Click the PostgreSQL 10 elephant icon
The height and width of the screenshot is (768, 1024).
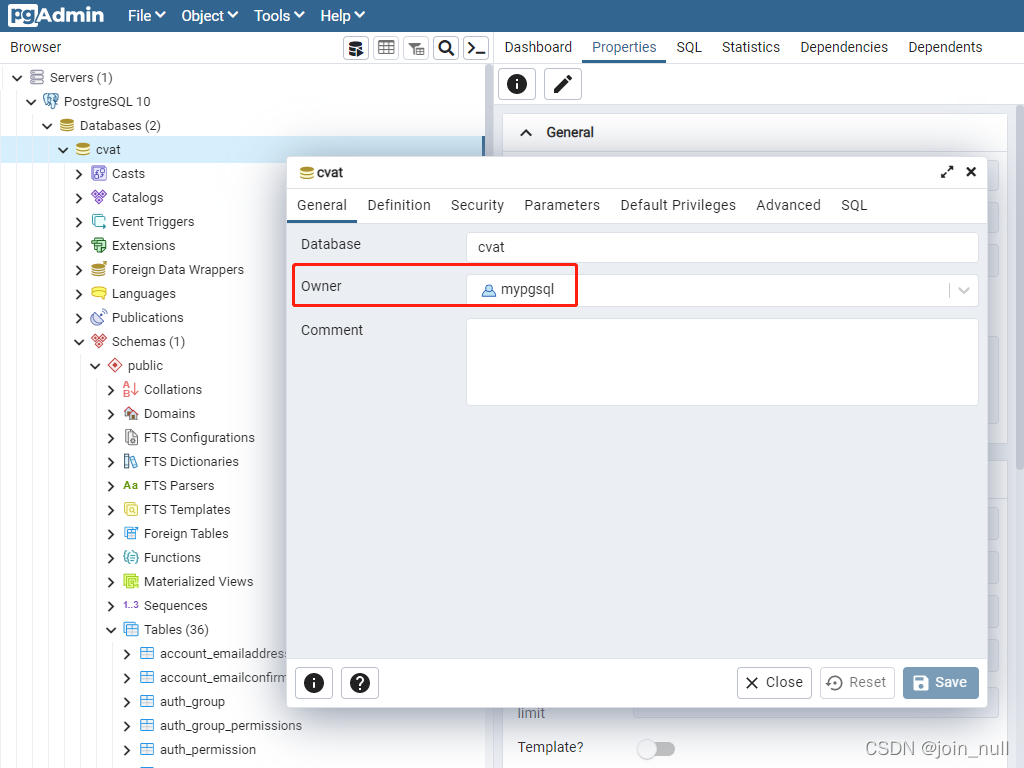click(51, 101)
